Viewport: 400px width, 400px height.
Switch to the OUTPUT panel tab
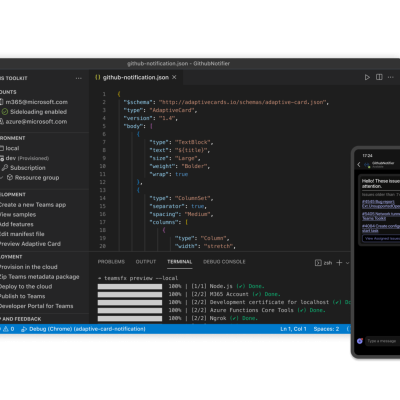point(146,262)
